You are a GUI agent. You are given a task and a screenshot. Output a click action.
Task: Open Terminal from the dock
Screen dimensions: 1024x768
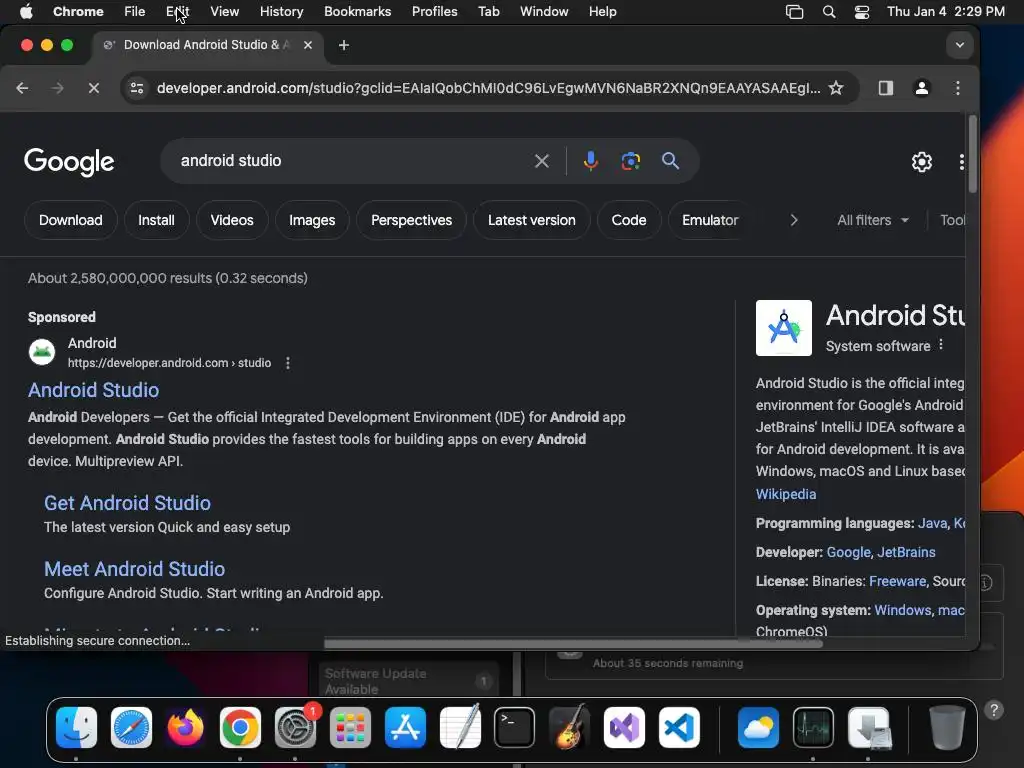pos(514,728)
